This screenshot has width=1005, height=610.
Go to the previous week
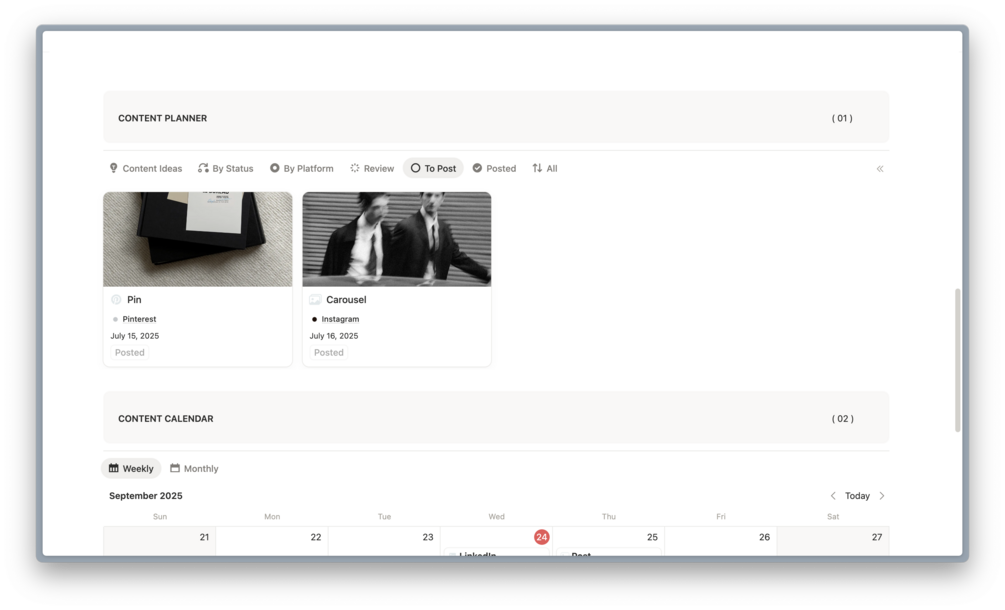pyautogui.click(x=833, y=496)
